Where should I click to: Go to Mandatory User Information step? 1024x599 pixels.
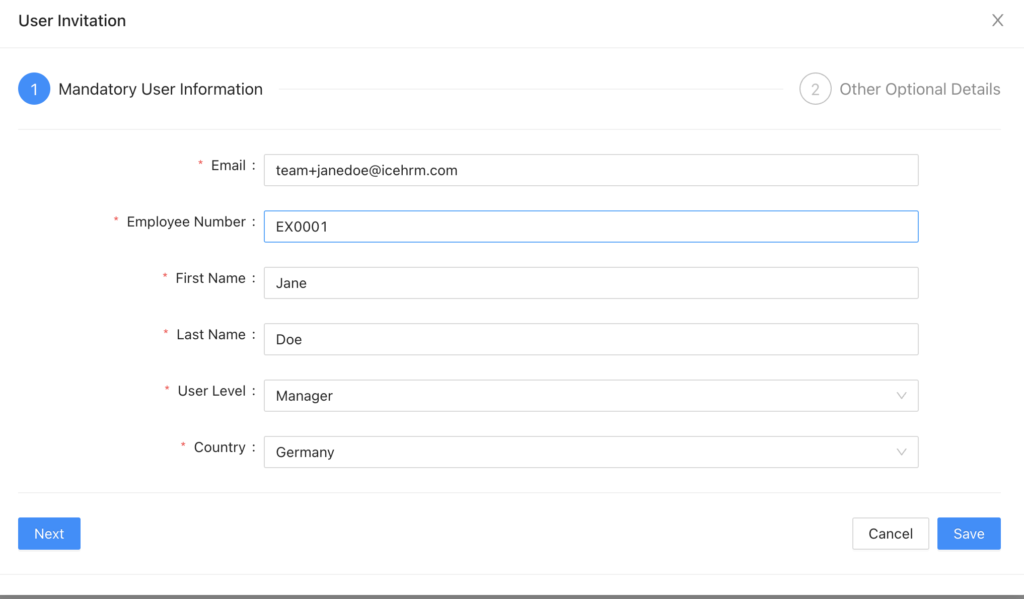click(160, 89)
